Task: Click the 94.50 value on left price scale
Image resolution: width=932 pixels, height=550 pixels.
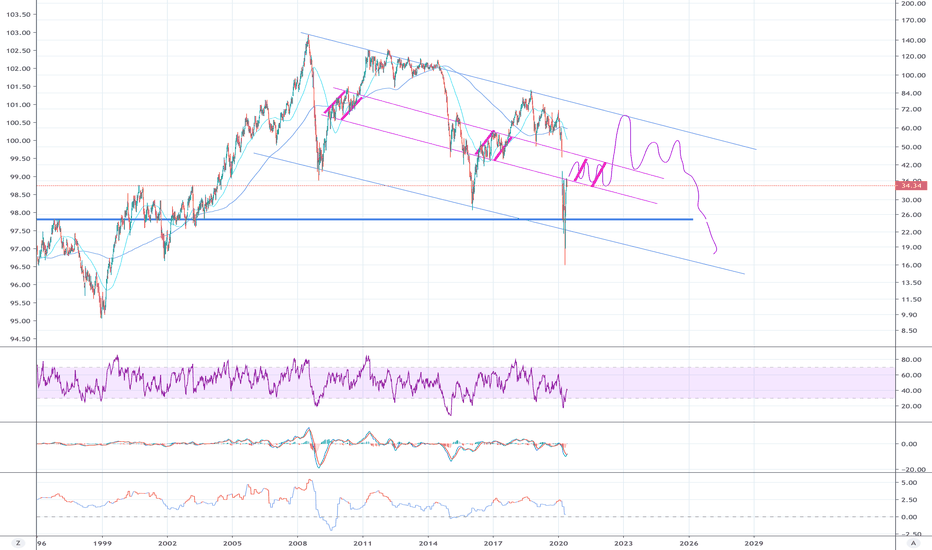Action: [19, 339]
